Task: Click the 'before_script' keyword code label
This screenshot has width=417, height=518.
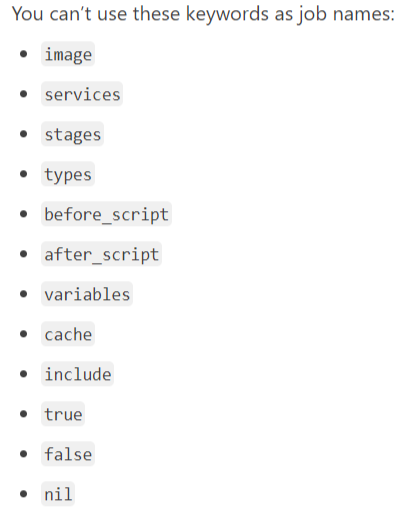Action: [106, 214]
